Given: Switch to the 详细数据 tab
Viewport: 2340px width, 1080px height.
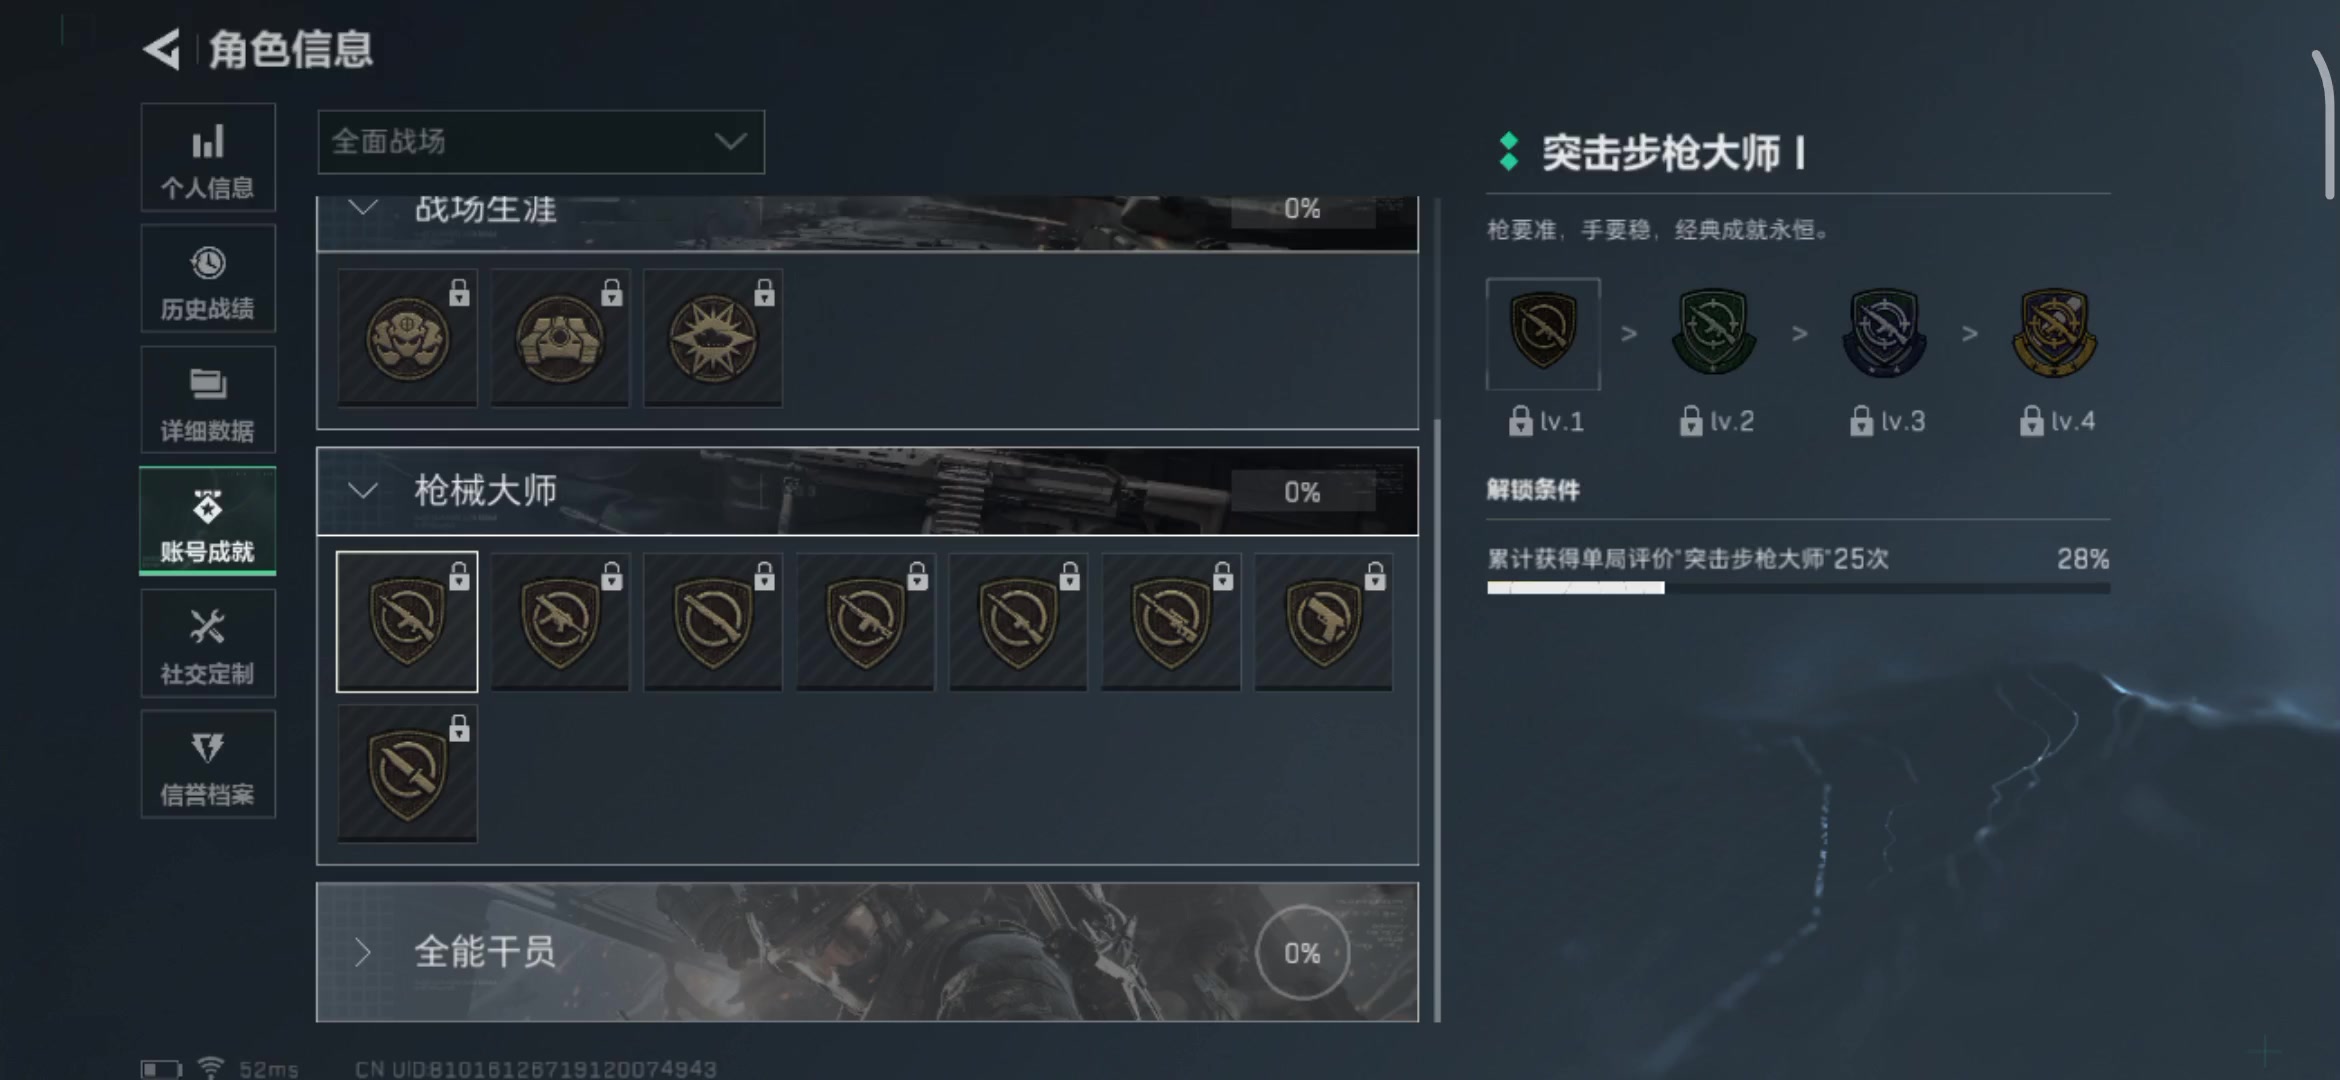Looking at the screenshot, I should tap(208, 400).
